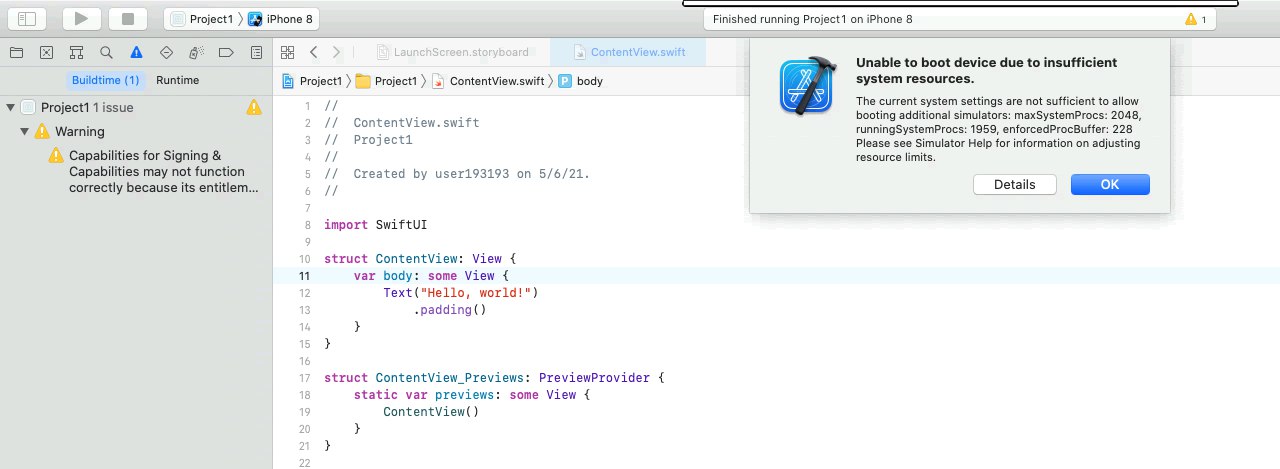Click the 'Created by user193193' comment line
This screenshot has height=469, width=1280.
click(x=457, y=174)
